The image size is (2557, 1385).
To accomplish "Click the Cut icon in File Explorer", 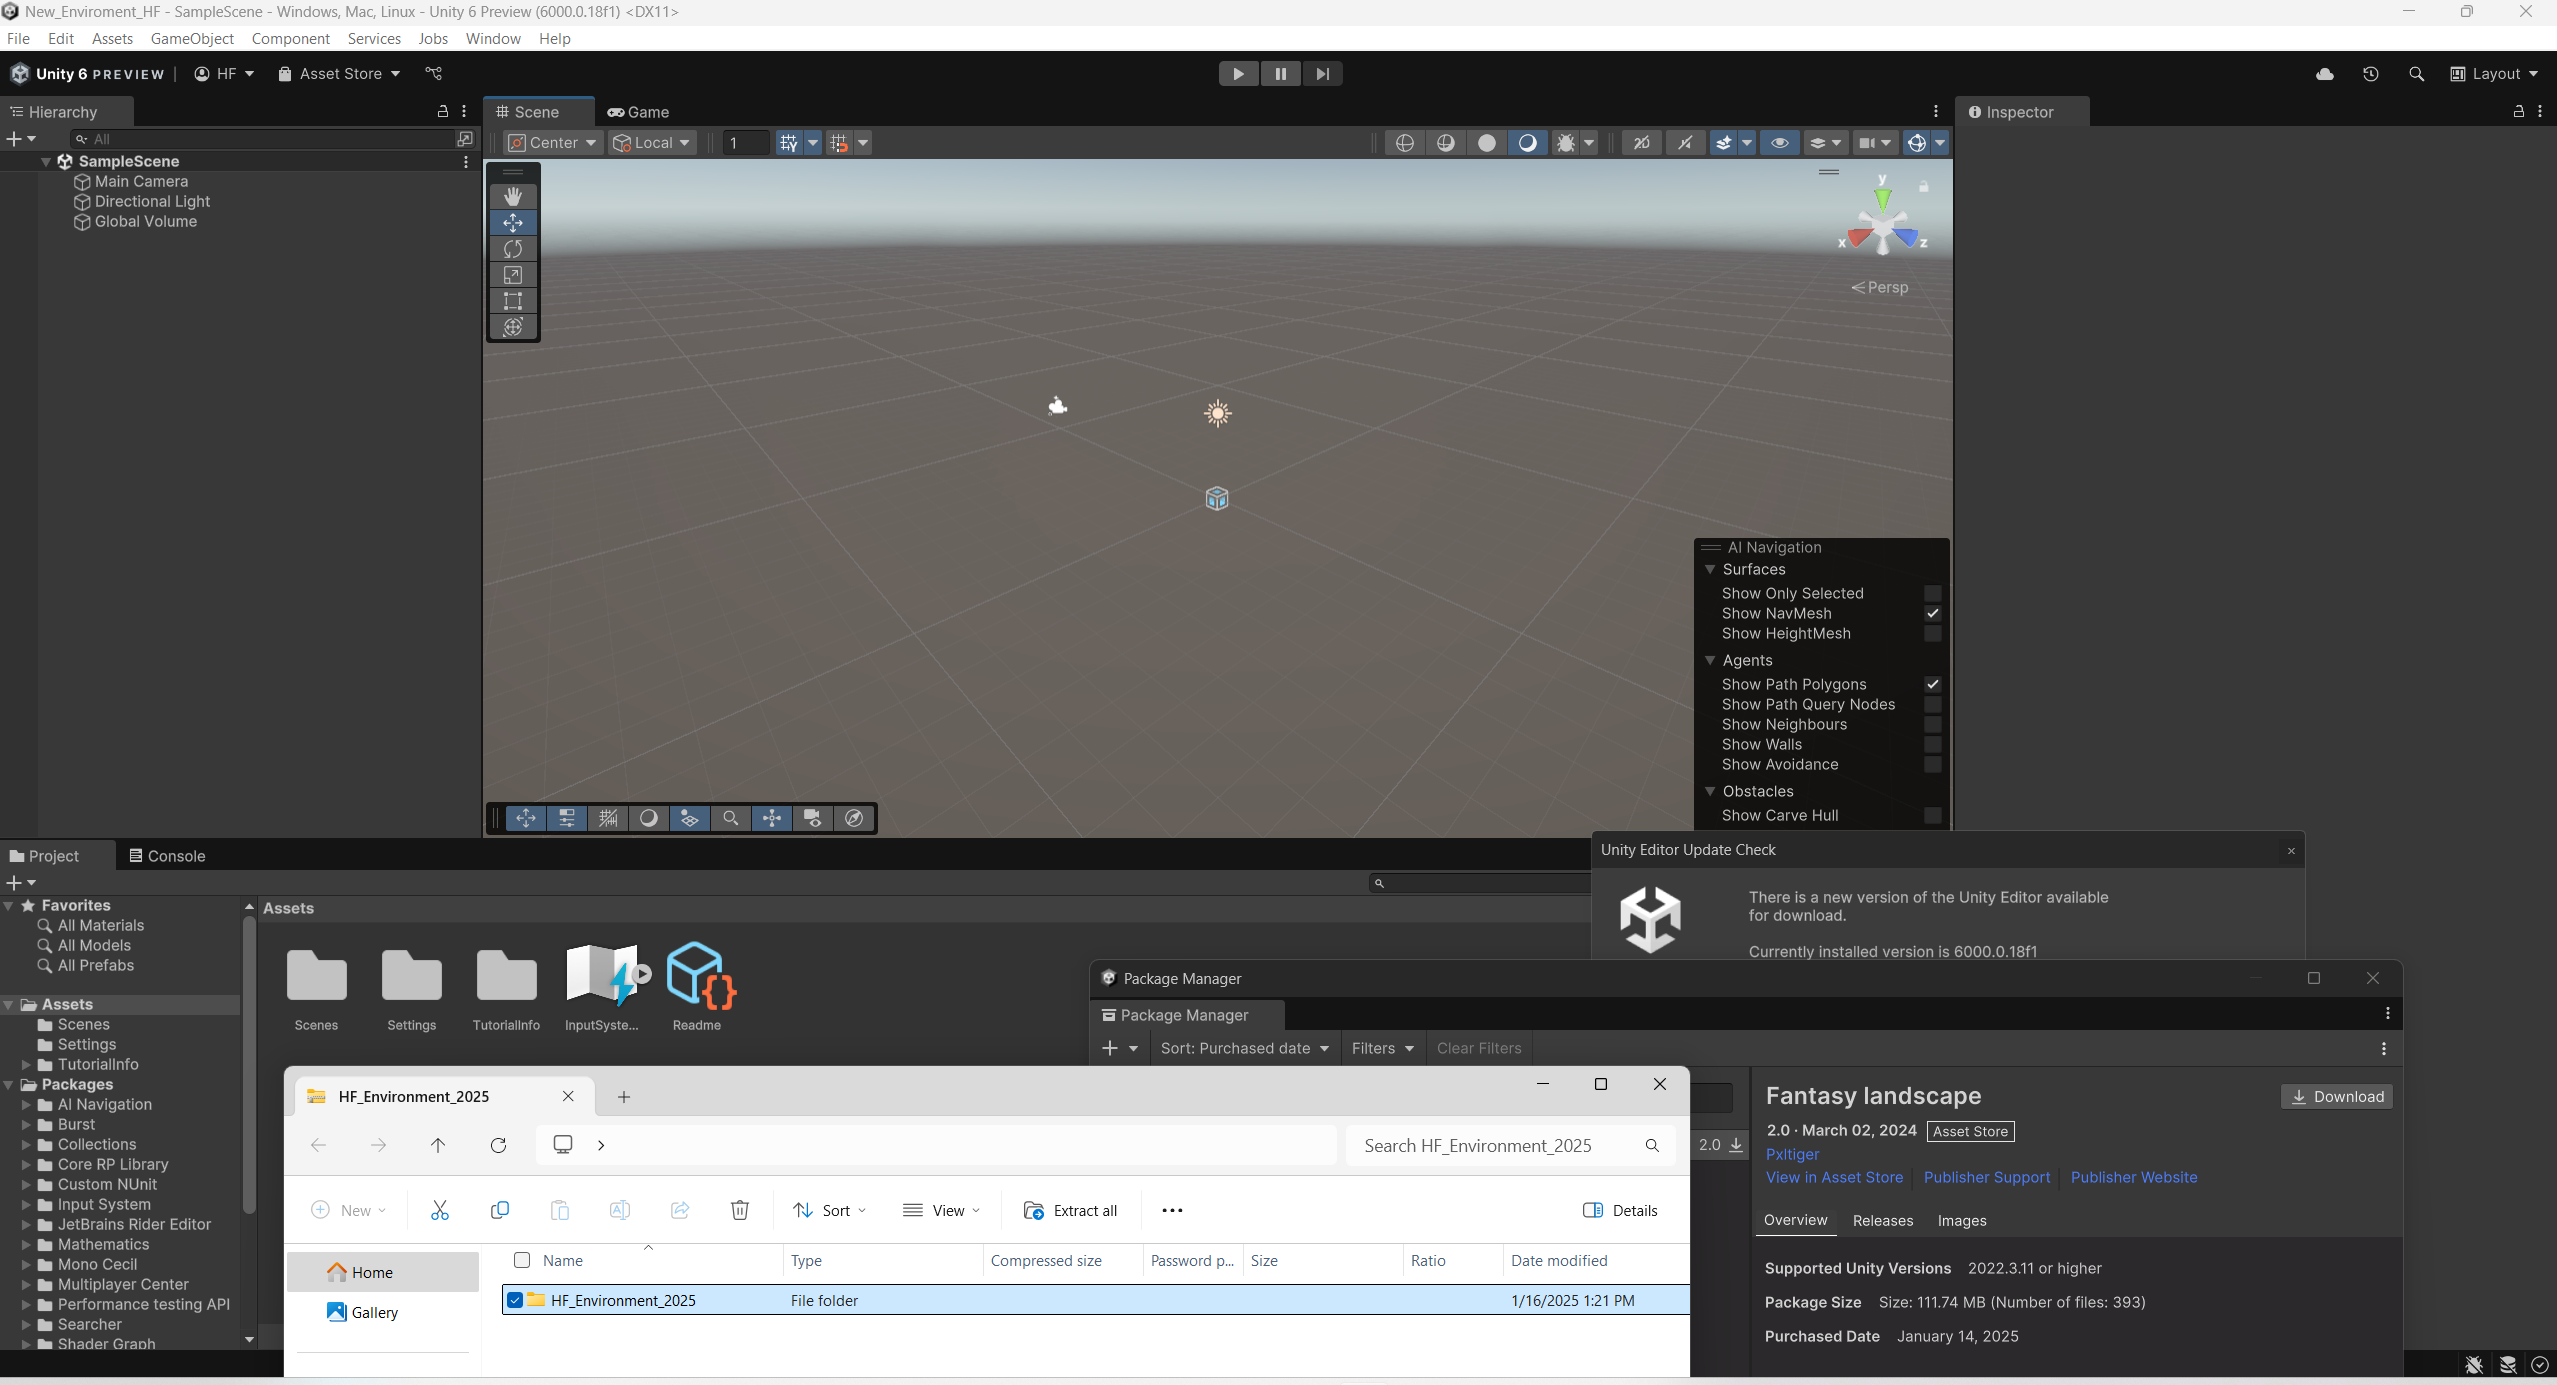I will 440,1210.
